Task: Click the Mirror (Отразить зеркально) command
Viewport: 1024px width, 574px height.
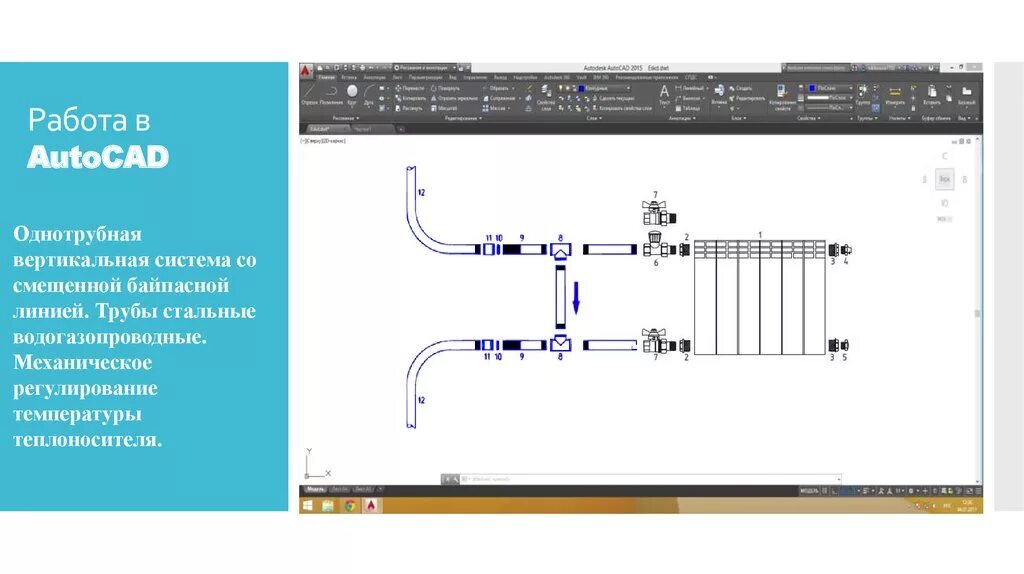Action: (455, 98)
